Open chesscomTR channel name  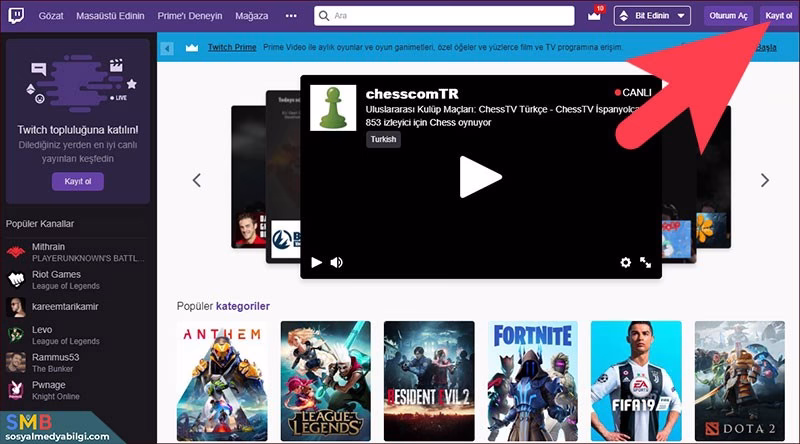412,94
